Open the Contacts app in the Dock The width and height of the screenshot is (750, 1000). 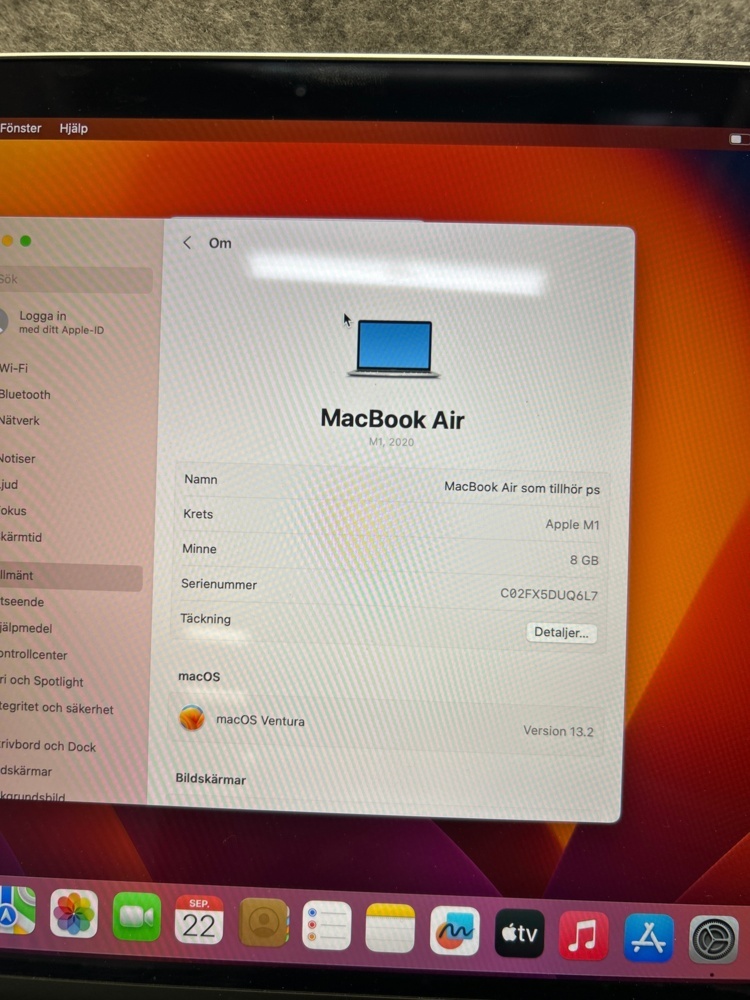[x=263, y=922]
